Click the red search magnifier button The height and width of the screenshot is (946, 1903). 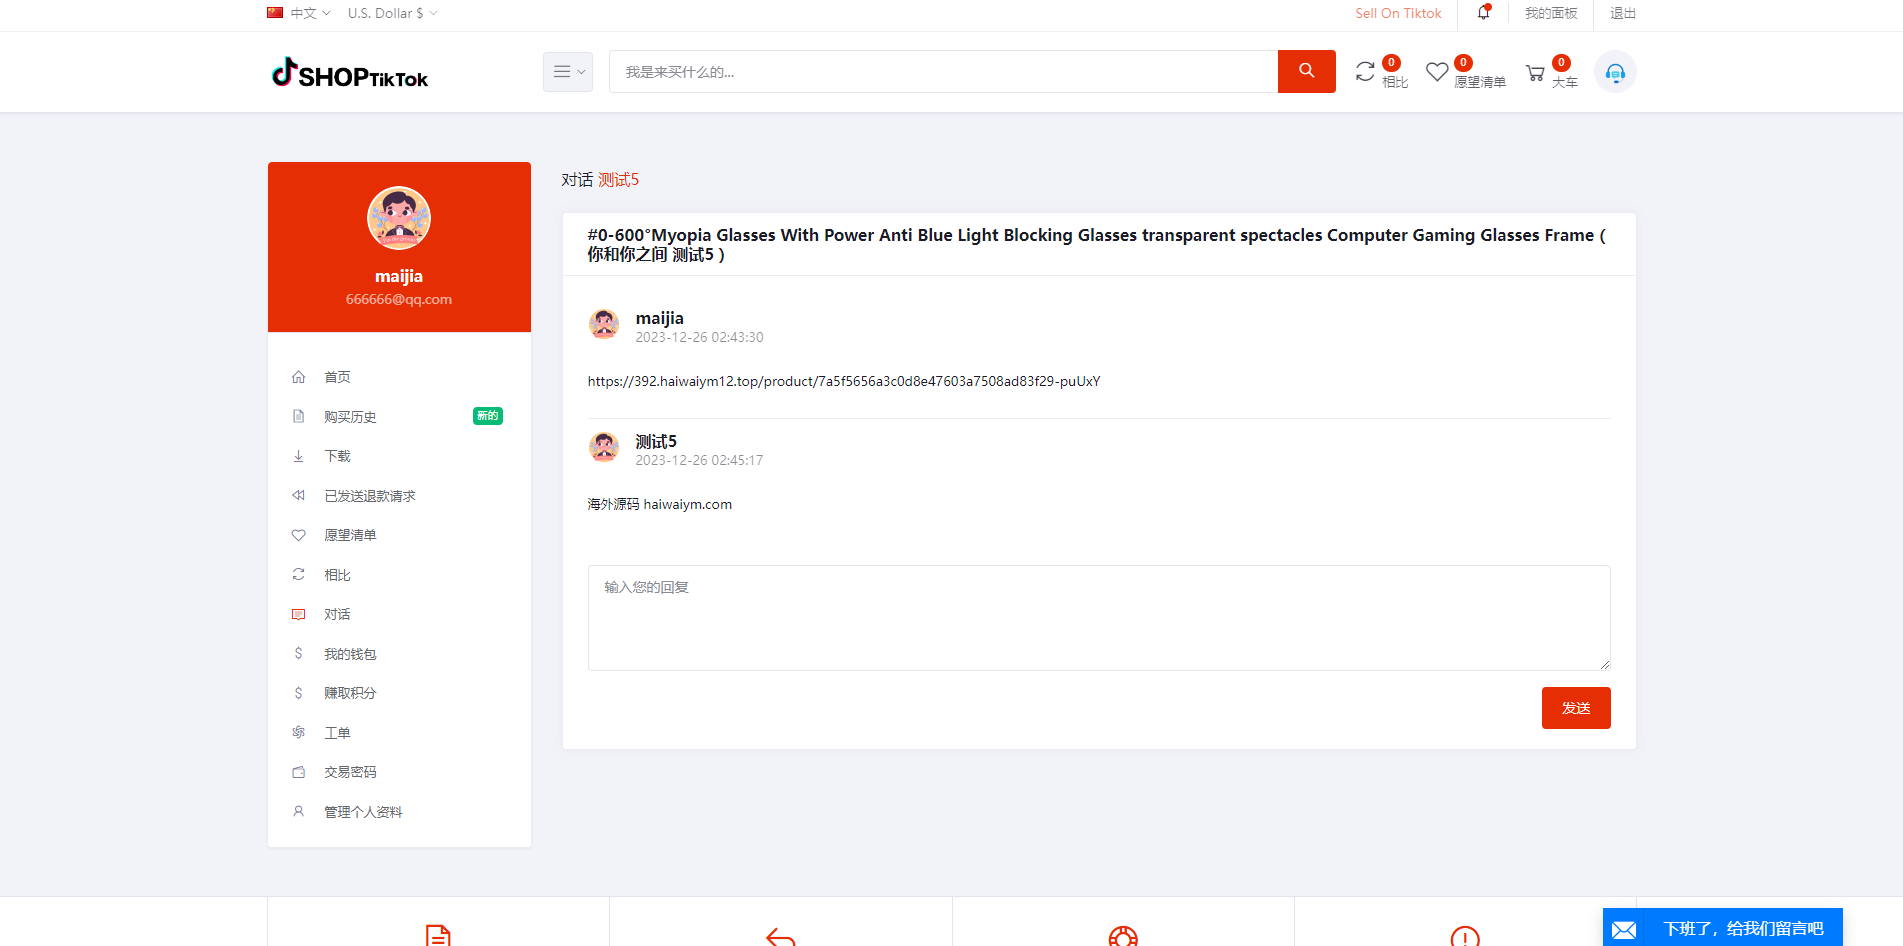[x=1306, y=71]
